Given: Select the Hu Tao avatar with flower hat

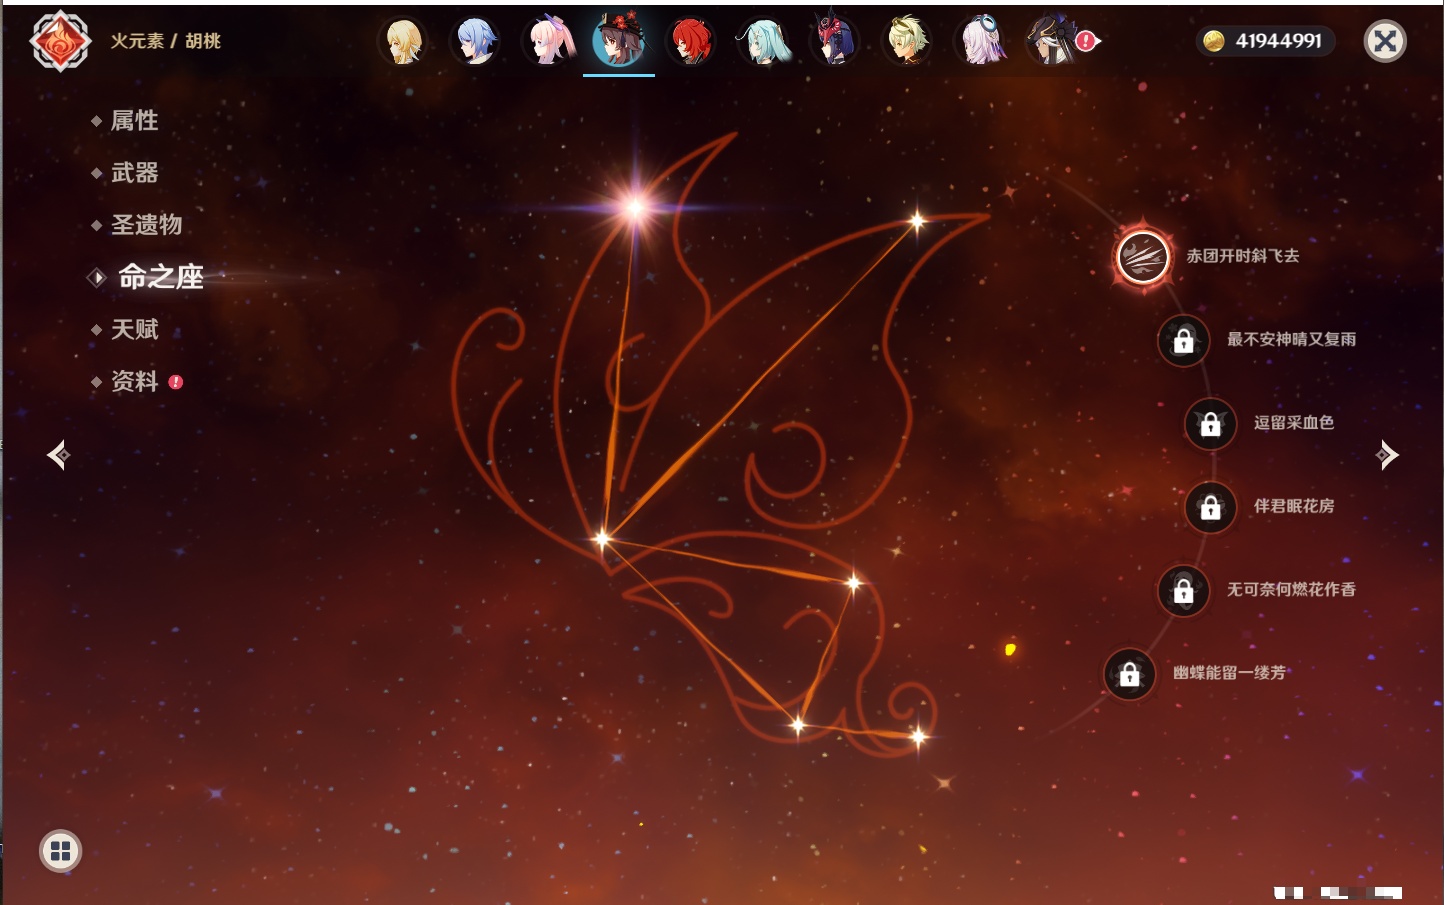Looking at the screenshot, I should [x=619, y=40].
